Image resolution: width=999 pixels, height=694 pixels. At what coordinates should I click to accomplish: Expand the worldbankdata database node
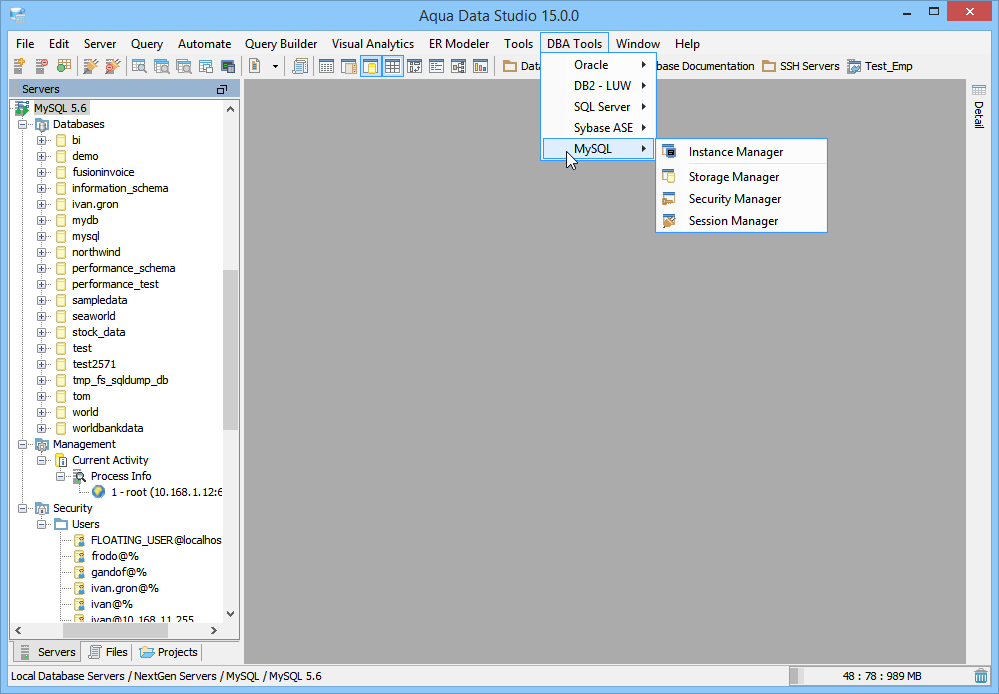click(41, 428)
